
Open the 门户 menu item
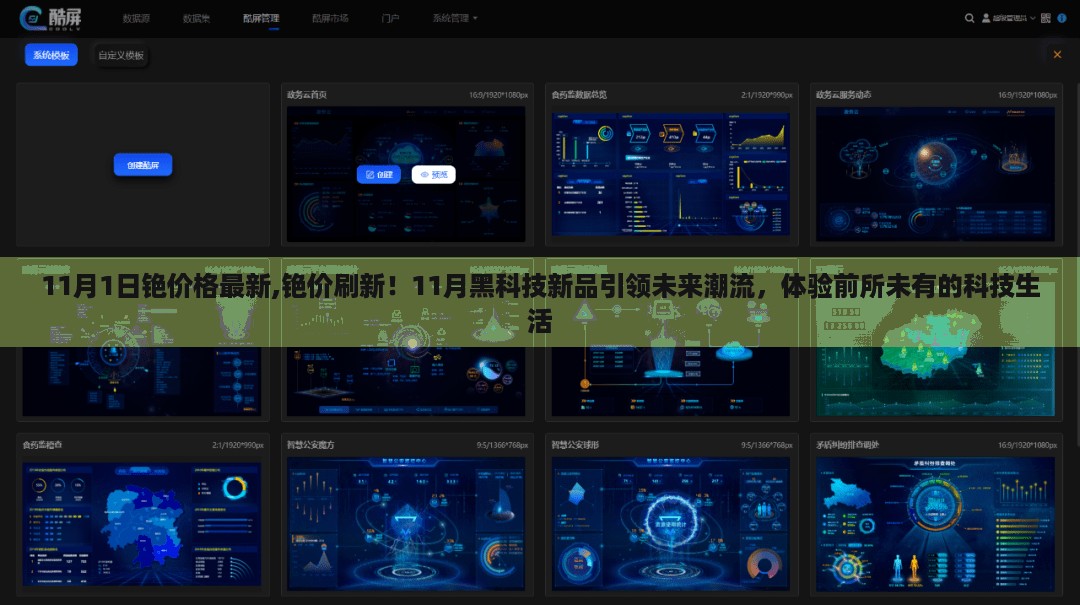pos(391,18)
